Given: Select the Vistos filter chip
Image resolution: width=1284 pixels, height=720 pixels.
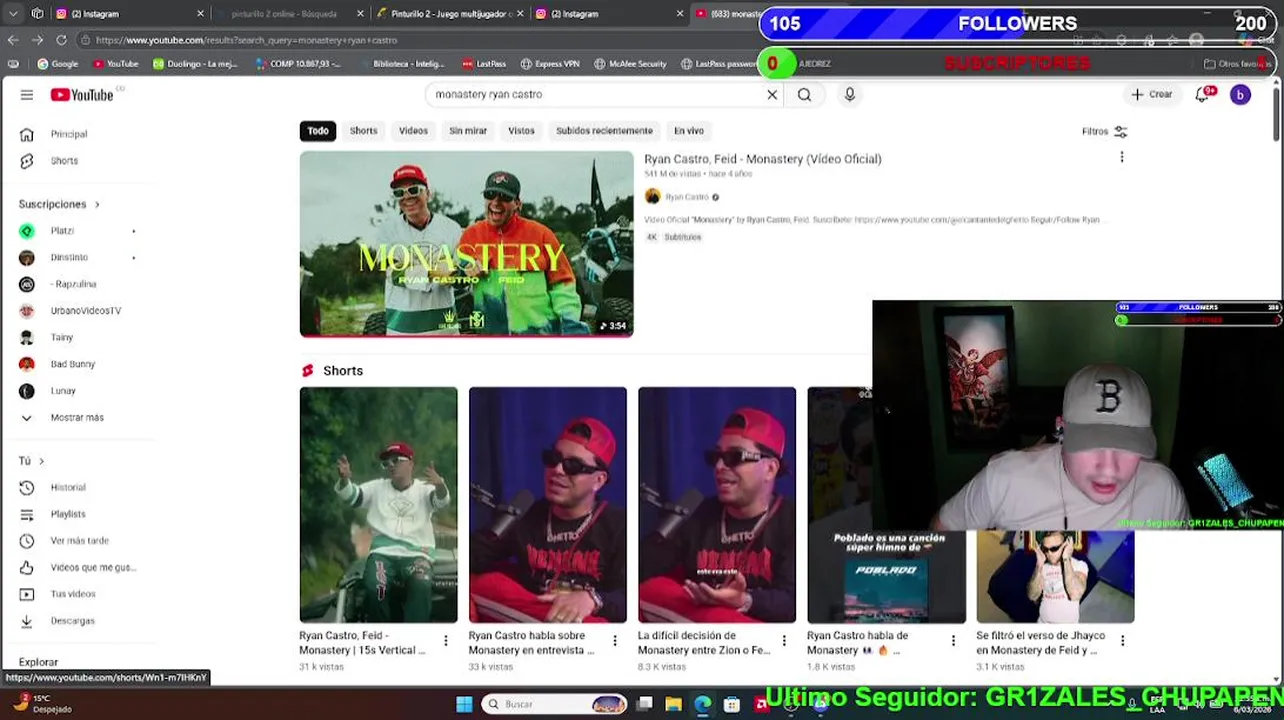Looking at the screenshot, I should click(x=521, y=131).
